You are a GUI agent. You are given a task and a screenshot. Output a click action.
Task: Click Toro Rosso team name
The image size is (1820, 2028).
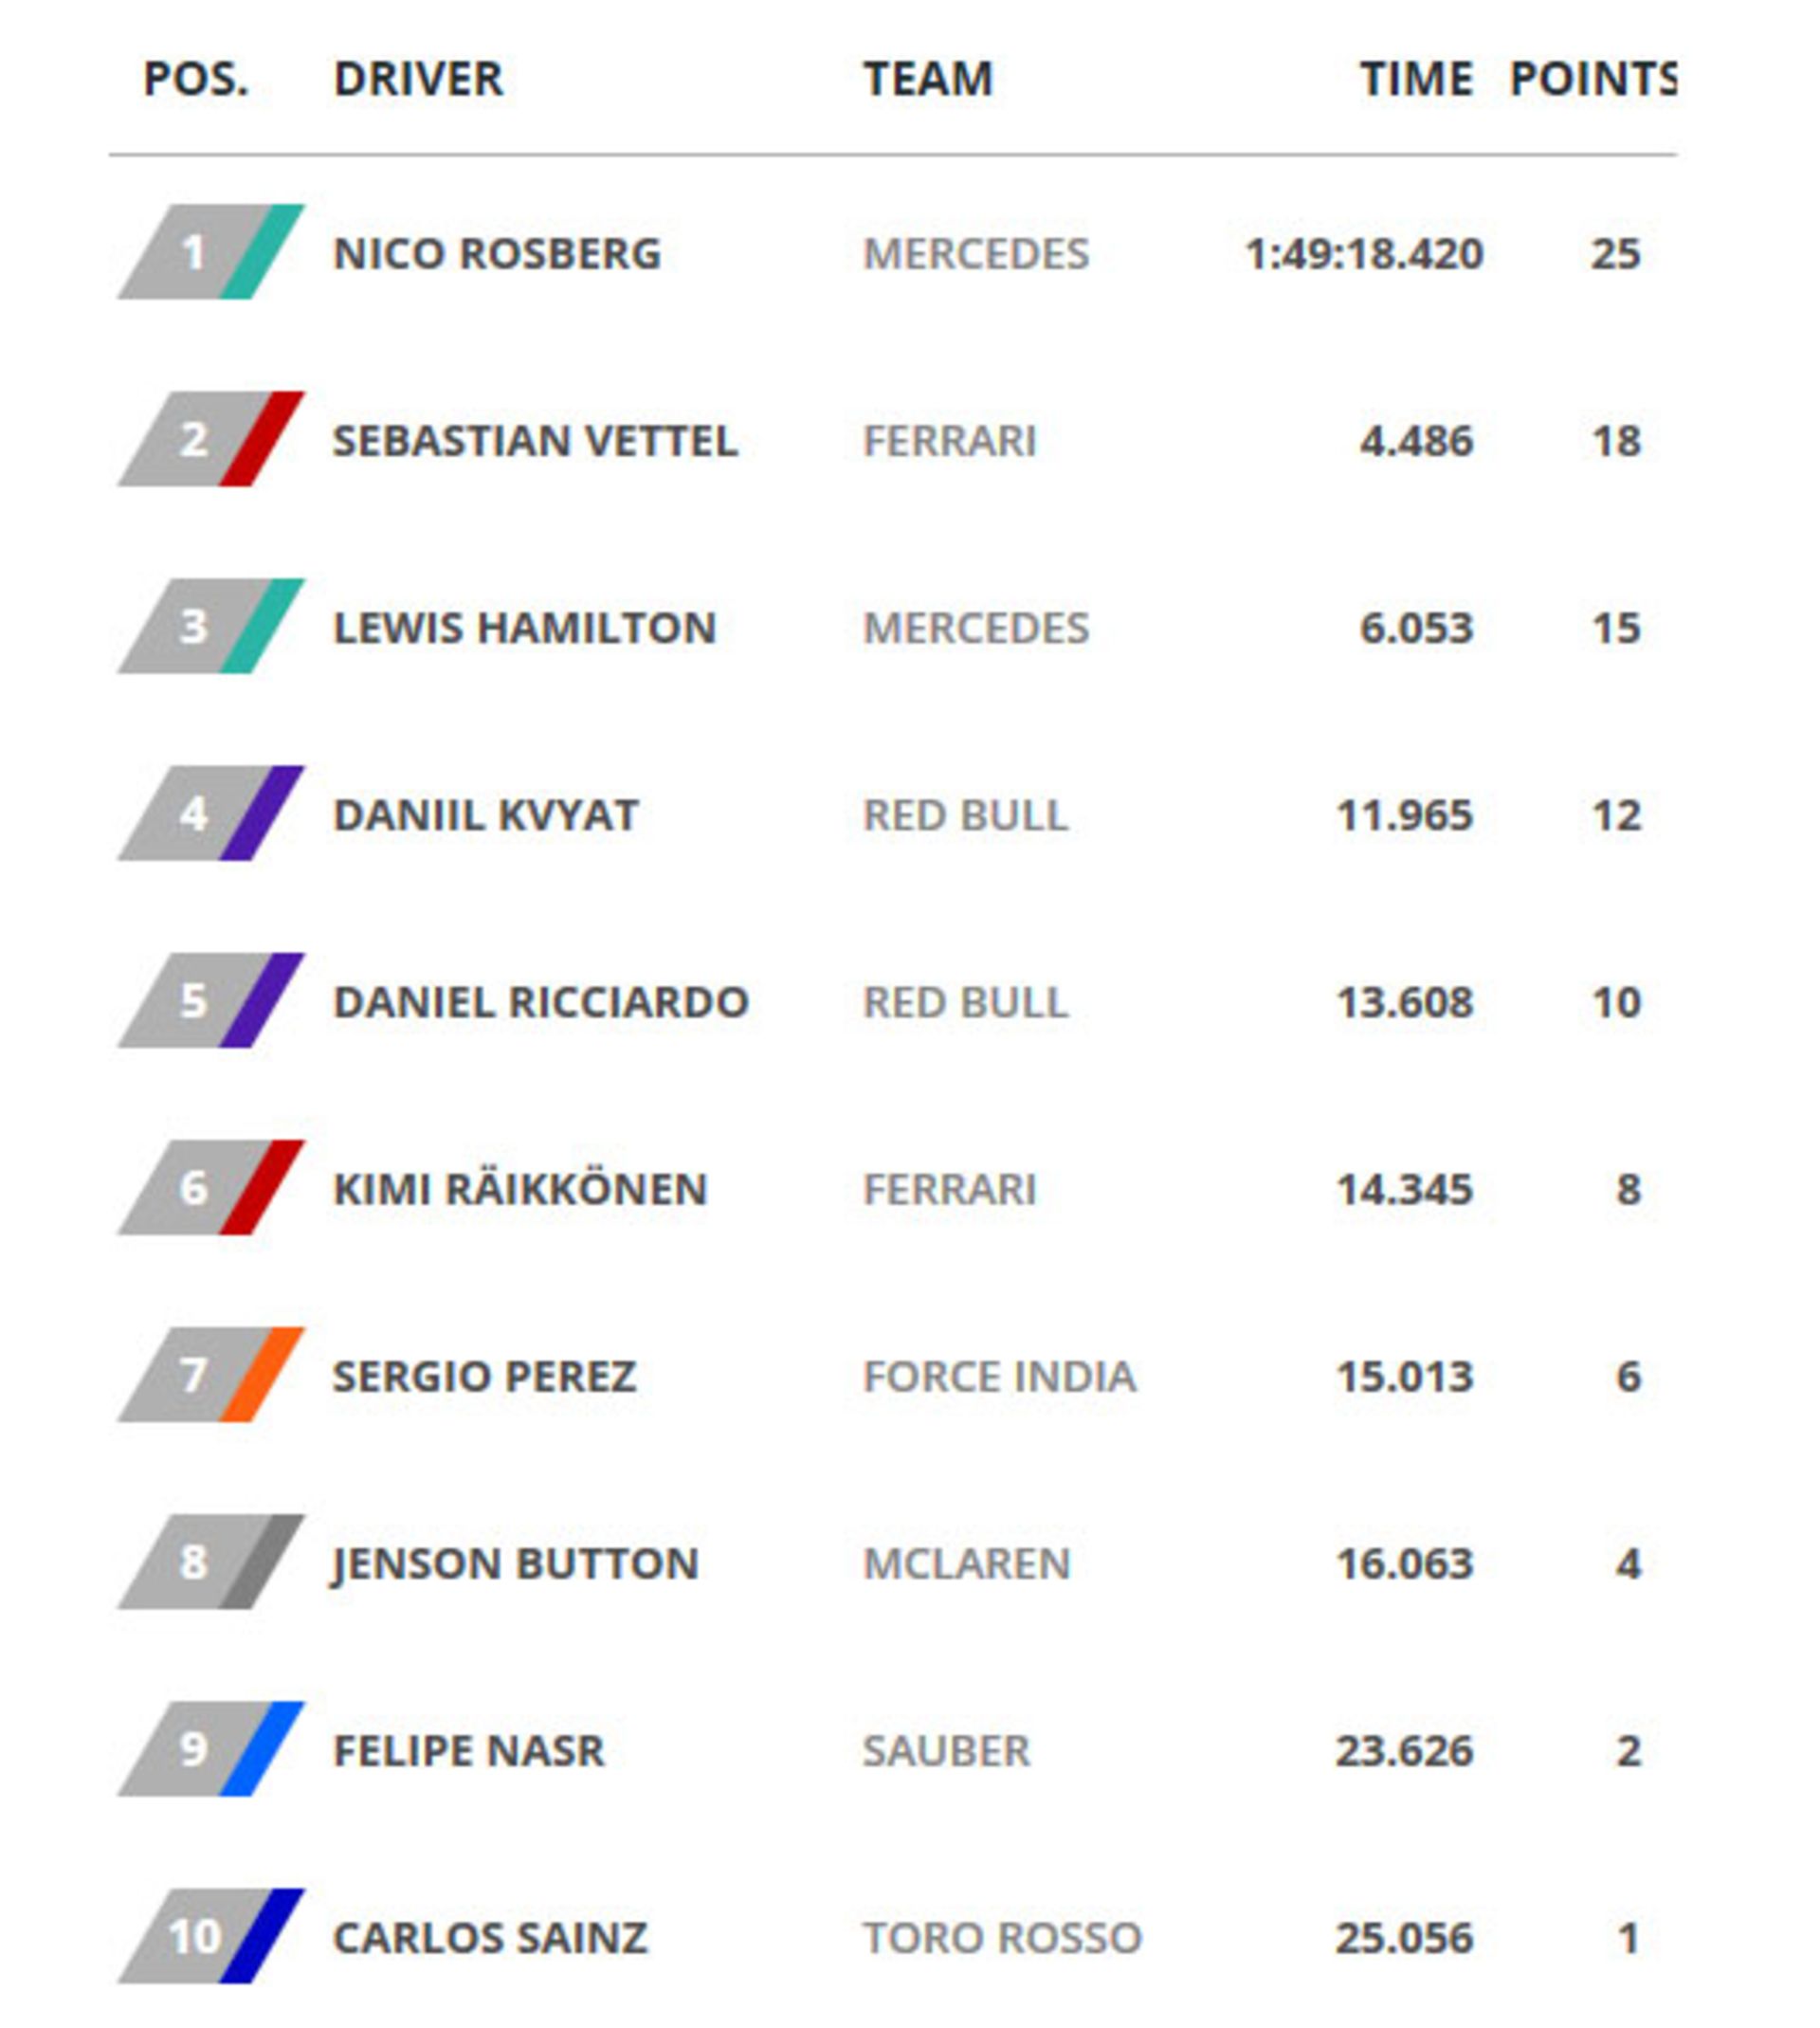(1002, 1938)
